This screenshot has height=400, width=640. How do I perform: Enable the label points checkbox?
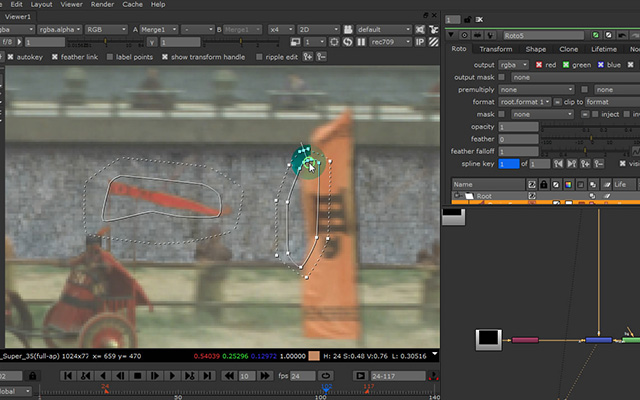[x=110, y=57]
